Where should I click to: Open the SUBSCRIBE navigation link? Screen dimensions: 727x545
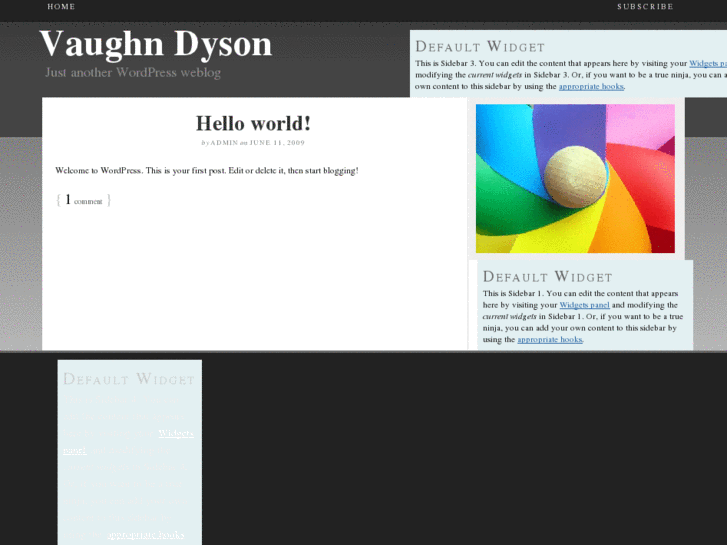point(645,6)
